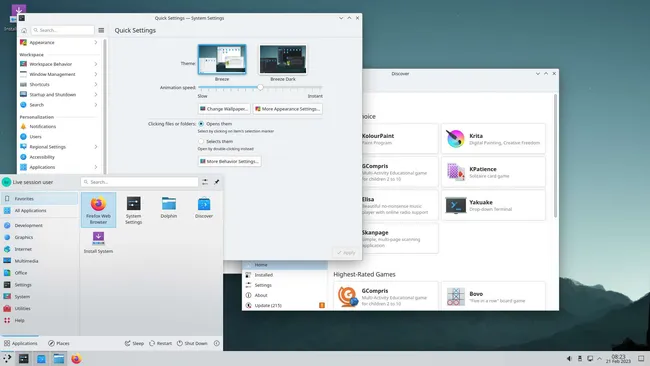Click the Live session user avatar
This screenshot has height=366, width=650.
(x=6, y=182)
